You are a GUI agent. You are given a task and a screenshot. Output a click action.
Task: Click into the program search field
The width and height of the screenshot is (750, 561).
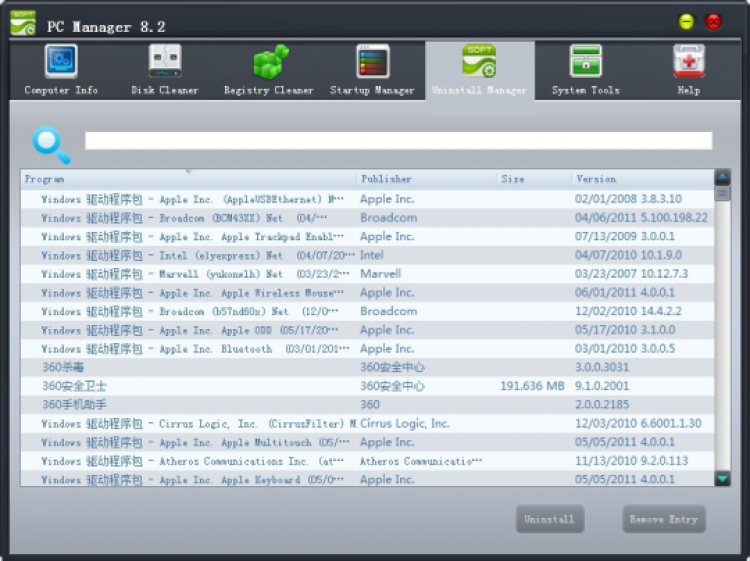[x=398, y=141]
